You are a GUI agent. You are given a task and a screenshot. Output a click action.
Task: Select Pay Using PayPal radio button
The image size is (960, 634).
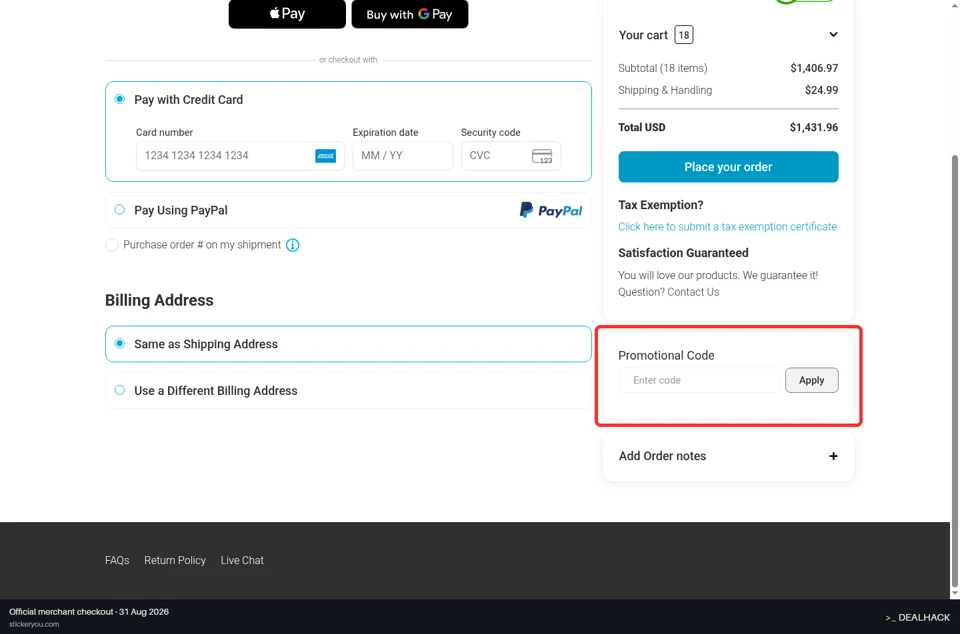pyautogui.click(x=120, y=210)
